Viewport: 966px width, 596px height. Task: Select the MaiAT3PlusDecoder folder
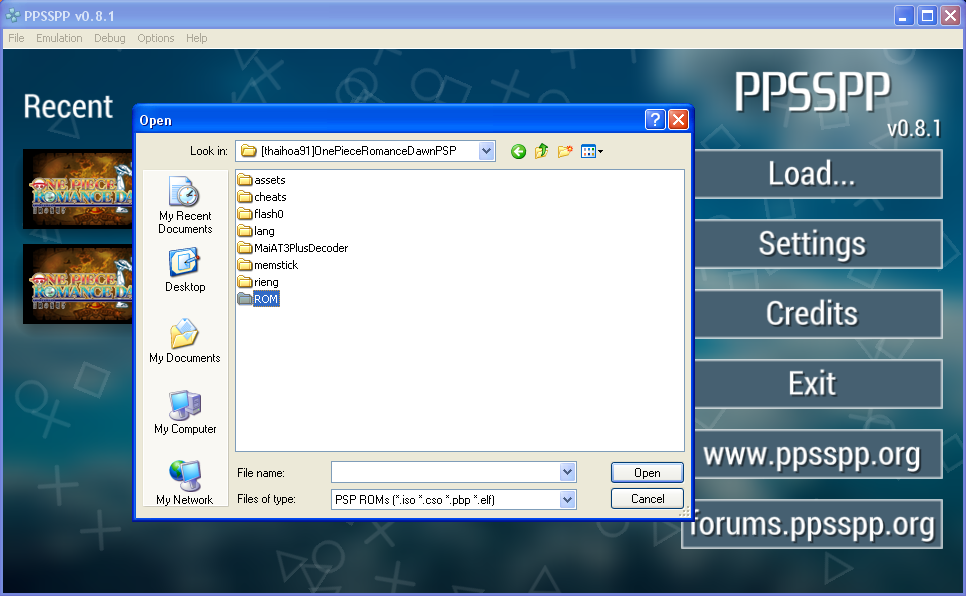pyautogui.click(x=293, y=248)
